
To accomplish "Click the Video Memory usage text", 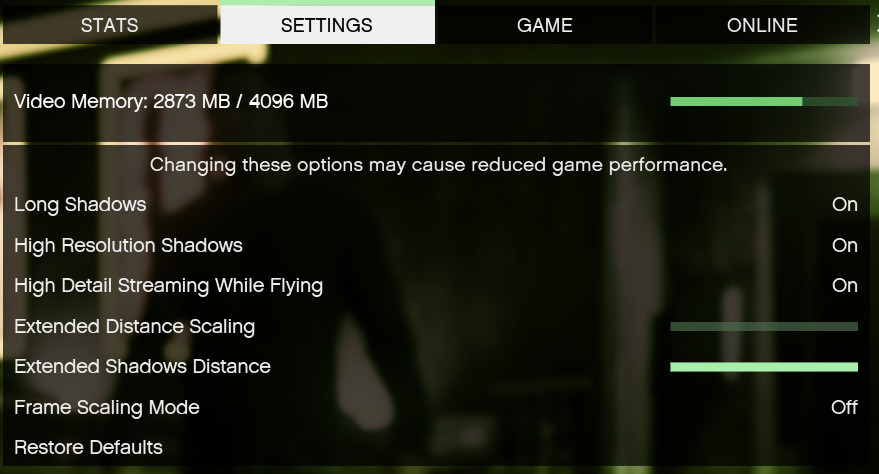I will (171, 101).
